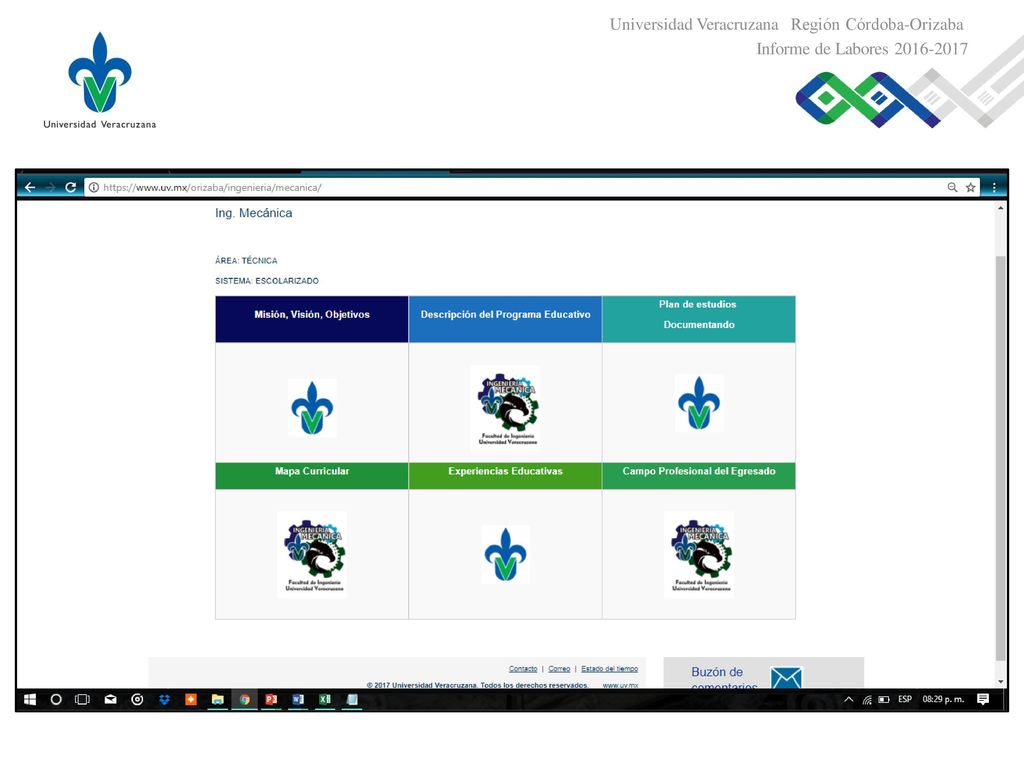Click Ingeniería Mecánica logo under Campo Profesional
This screenshot has height=768, width=1024.
700,554
